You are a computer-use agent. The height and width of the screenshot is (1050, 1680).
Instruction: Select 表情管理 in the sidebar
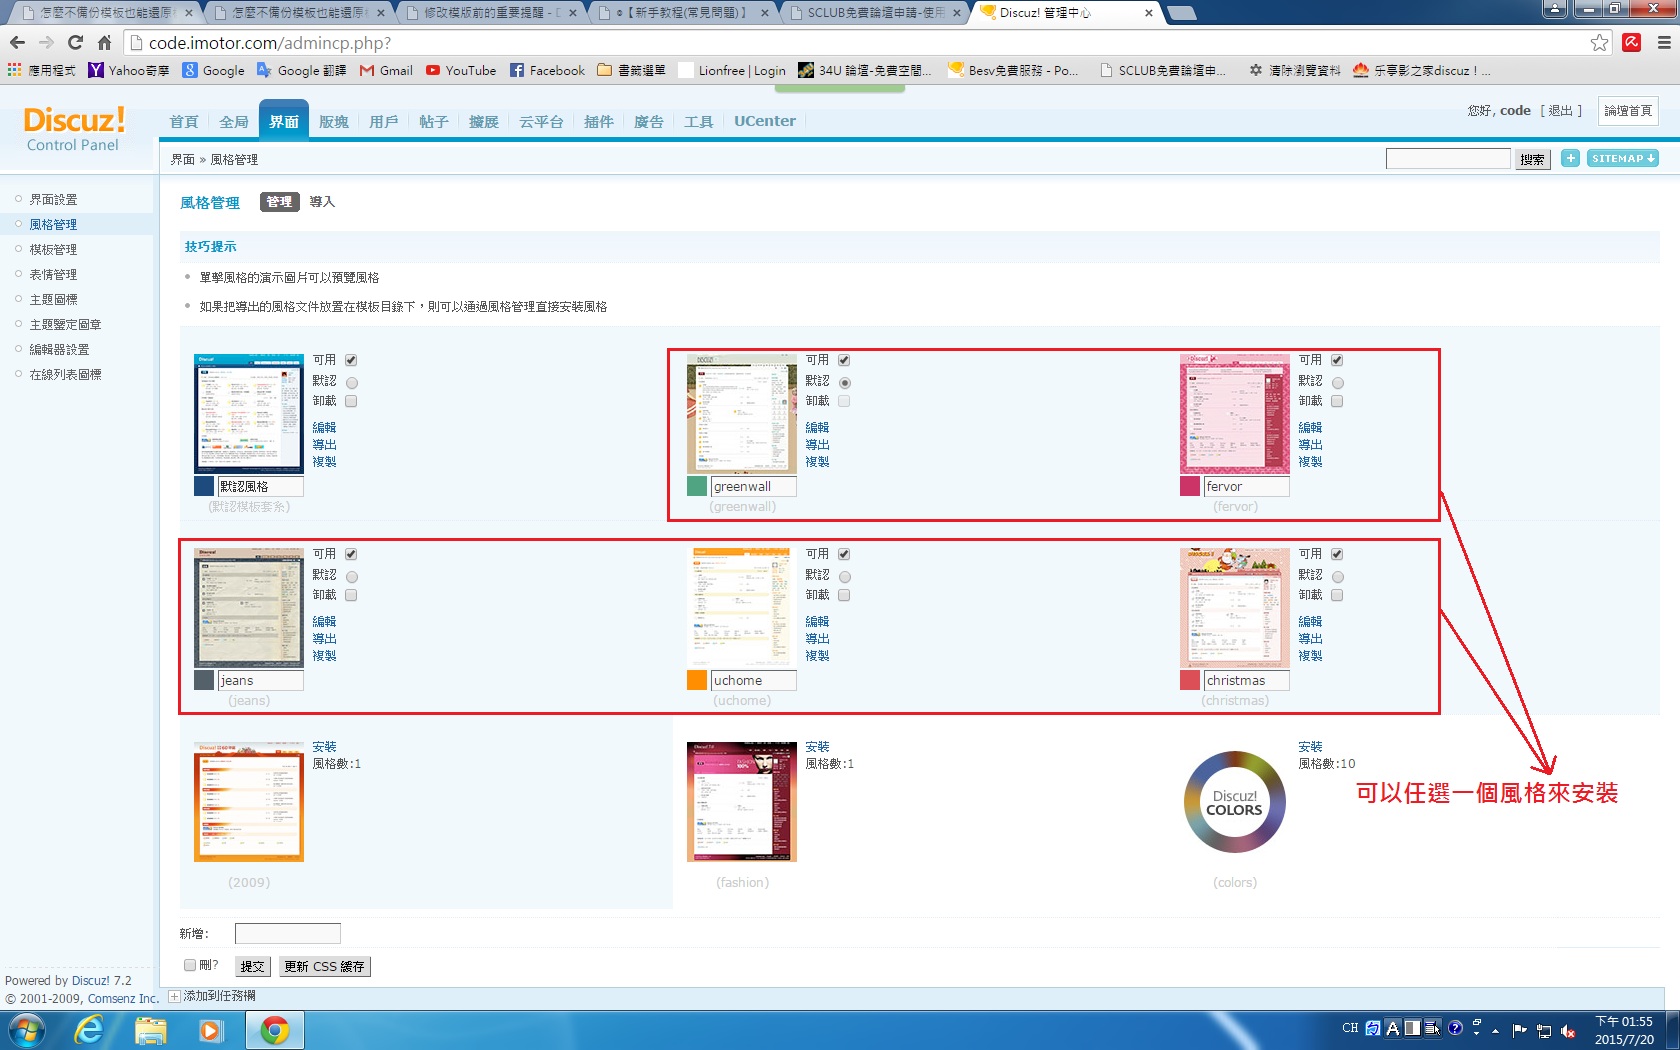(53, 275)
